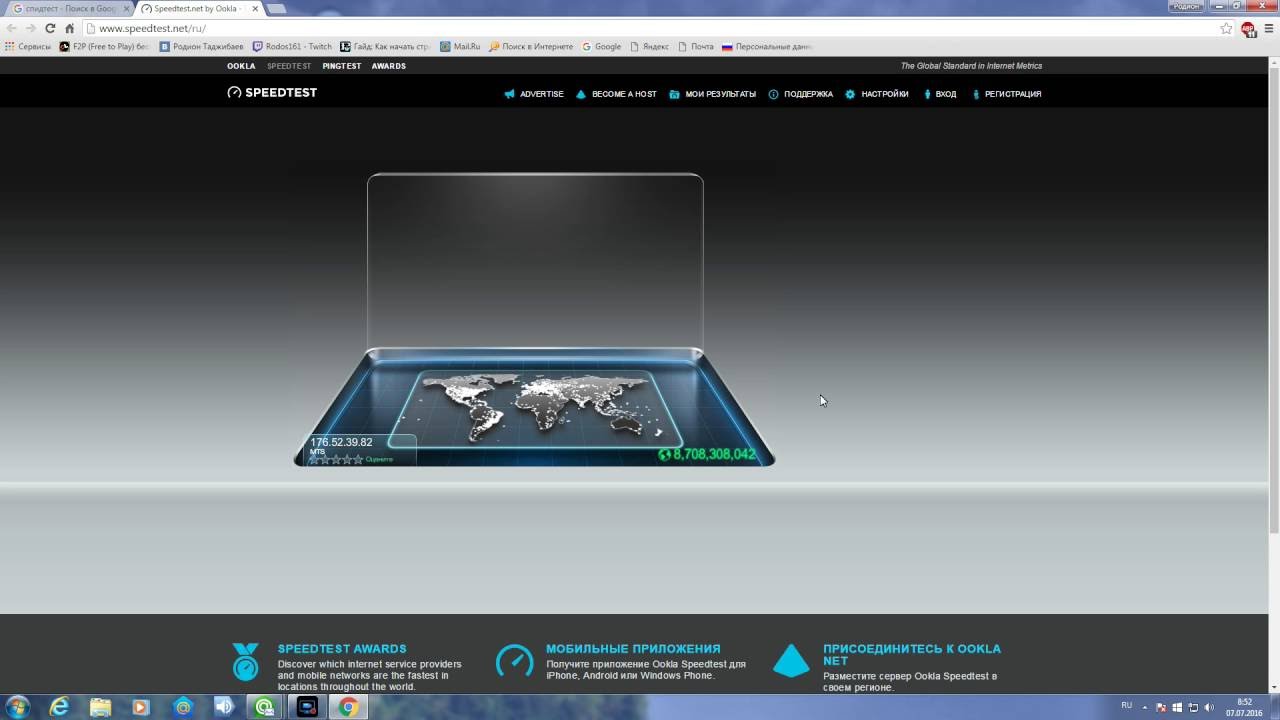Click the world map in the Speedtest panel
The width and height of the screenshot is (1280, 720).
click(537, 408)
